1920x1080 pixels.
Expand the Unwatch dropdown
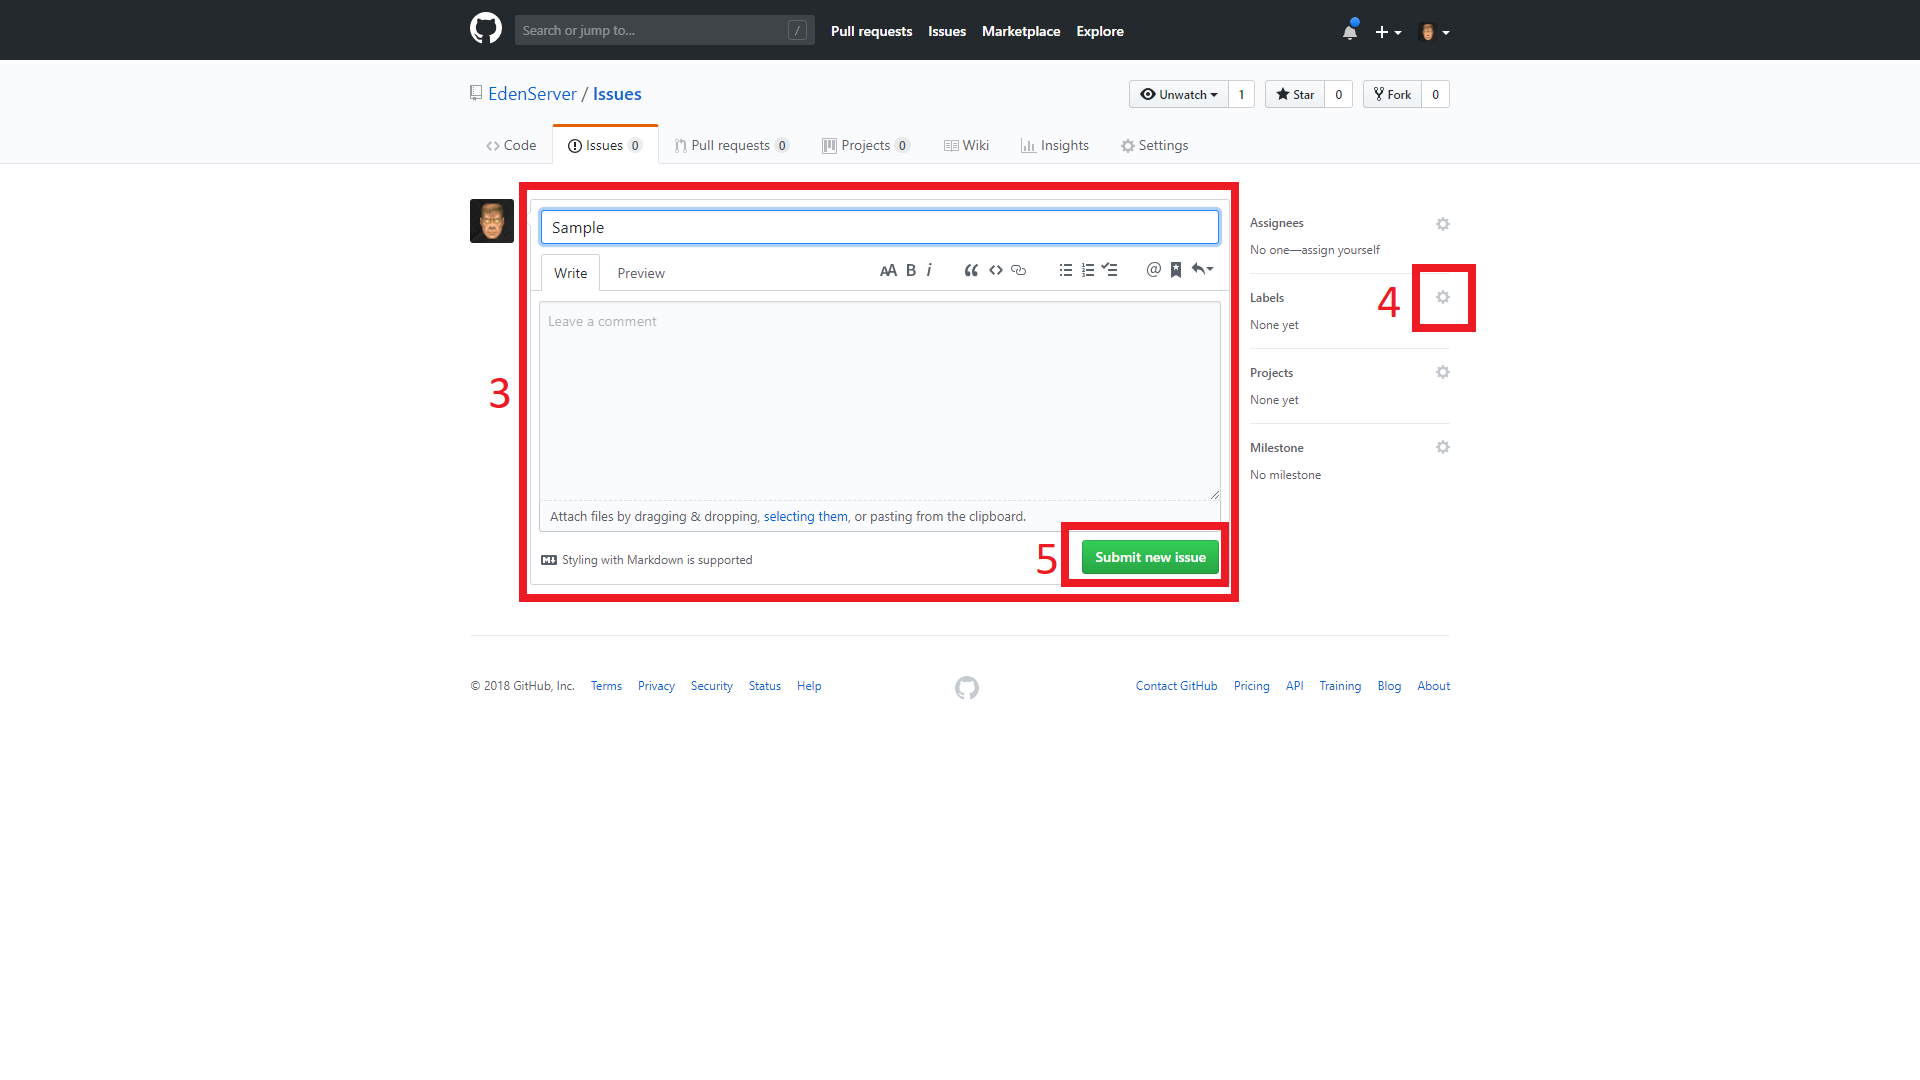pos(1179,94)
